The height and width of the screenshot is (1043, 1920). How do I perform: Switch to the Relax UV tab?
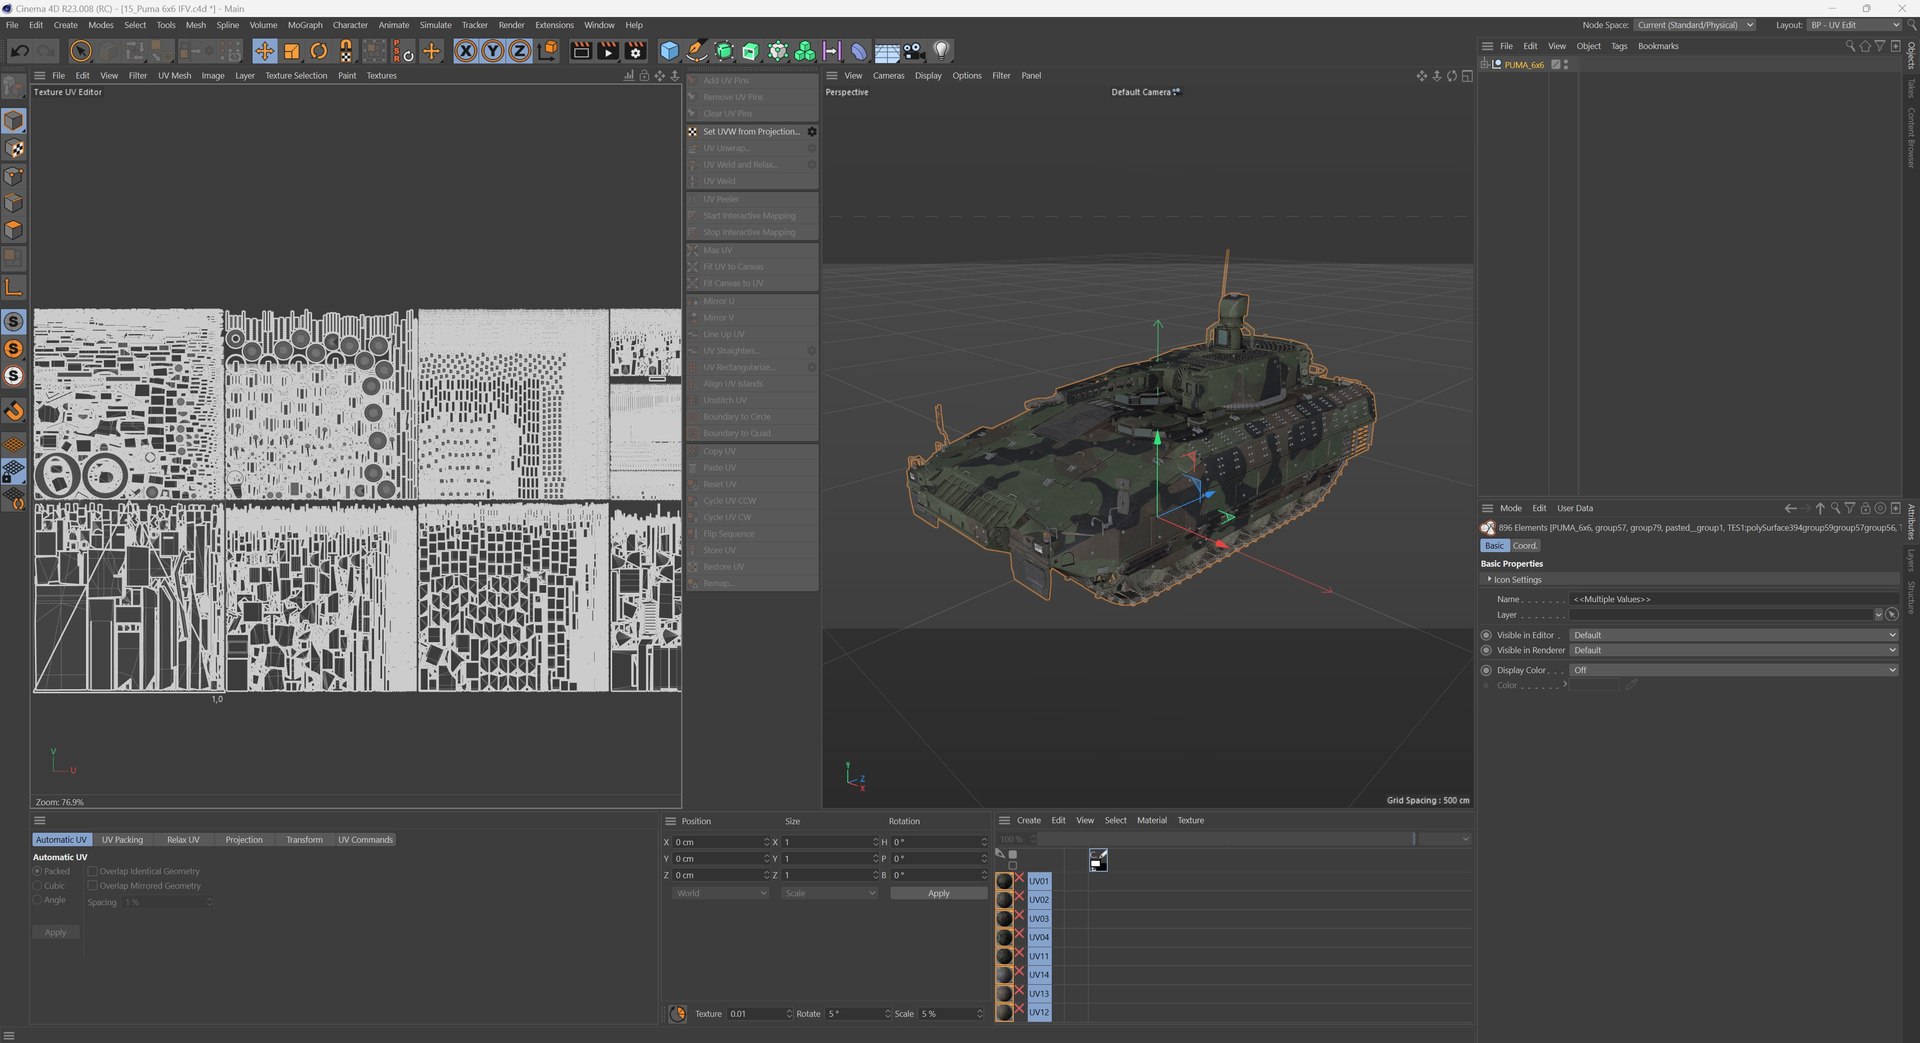pyautogui.click(x=183, y=840)
